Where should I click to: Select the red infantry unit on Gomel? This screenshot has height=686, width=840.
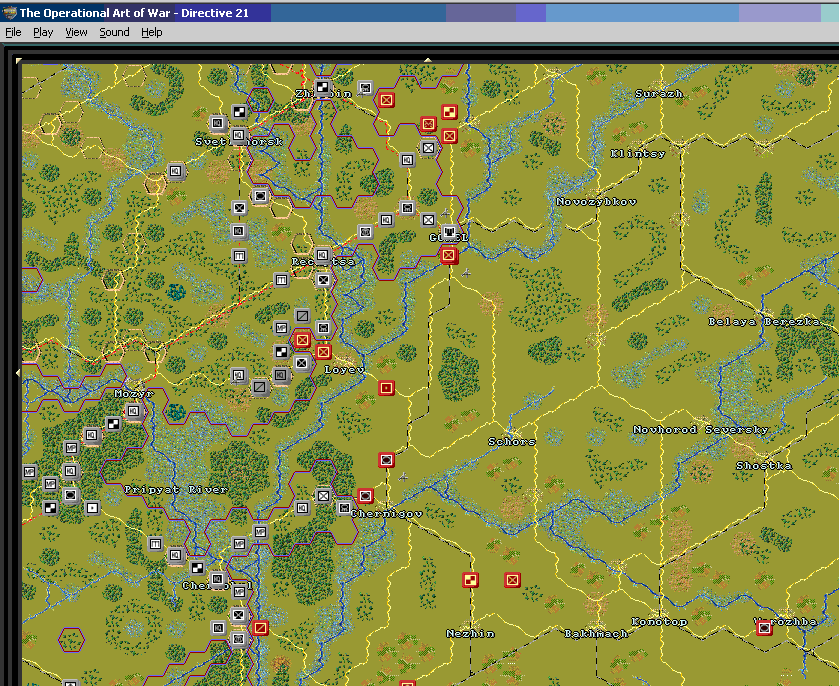449,255
